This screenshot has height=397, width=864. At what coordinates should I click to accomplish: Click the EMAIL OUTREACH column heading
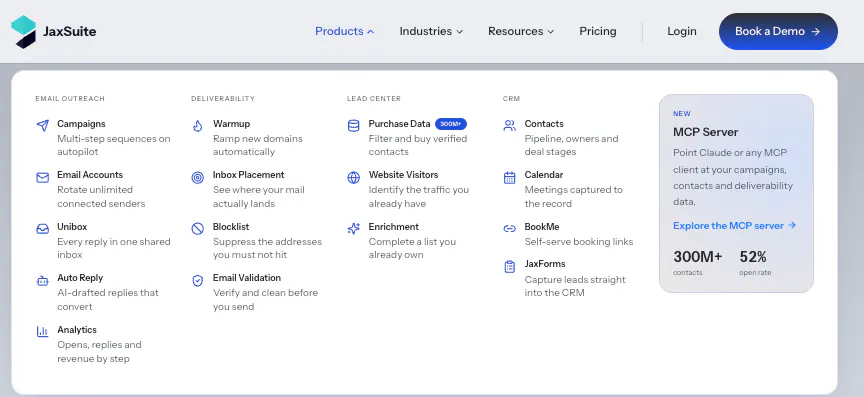coord(70,99)
